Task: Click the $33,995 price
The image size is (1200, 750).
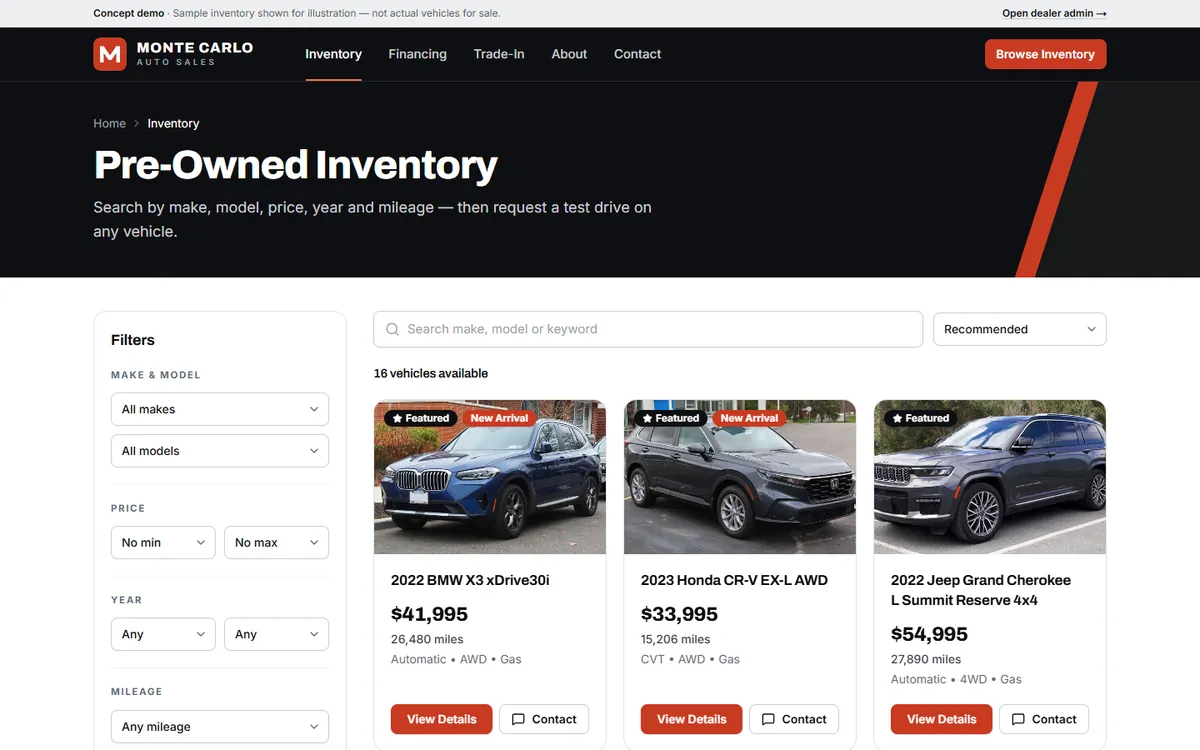Action: [679, 614]
